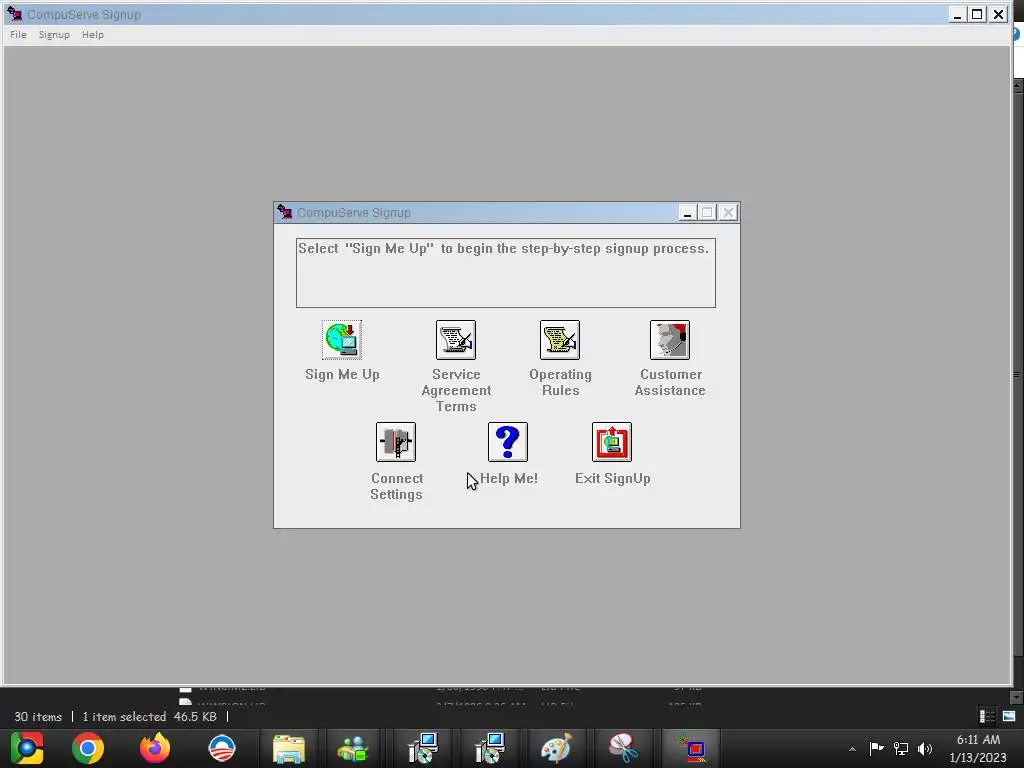Click the volume speaker tray icon
The width and height of the screenshot is (1024, 768).
click(925, 748)
